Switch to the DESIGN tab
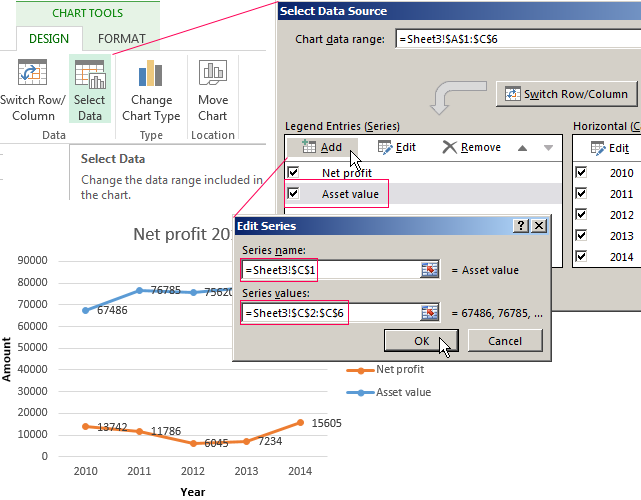Image resolution: width=641 pixels, height=500 pixels. coord(49,38)
